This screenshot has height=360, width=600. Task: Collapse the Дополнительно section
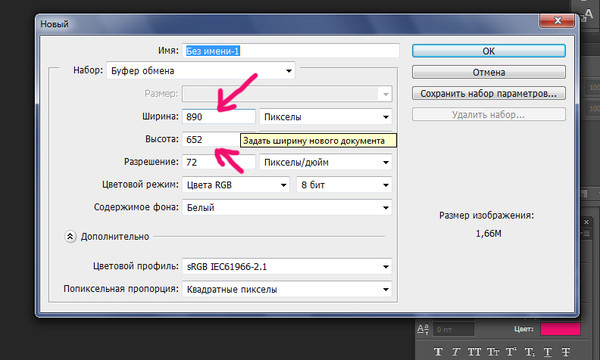[x=70, y=236]
